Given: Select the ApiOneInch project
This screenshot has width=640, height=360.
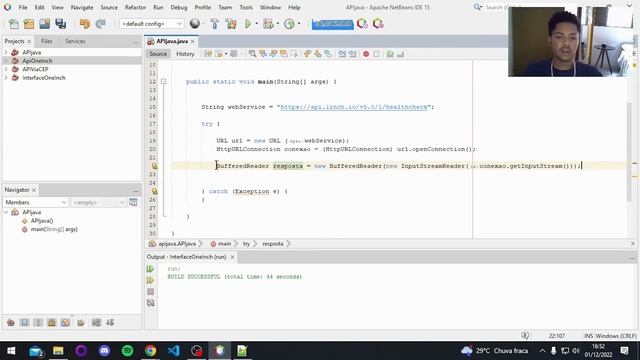Looking at the screenshot, I should pyautogui.click(x=37, y=61).
